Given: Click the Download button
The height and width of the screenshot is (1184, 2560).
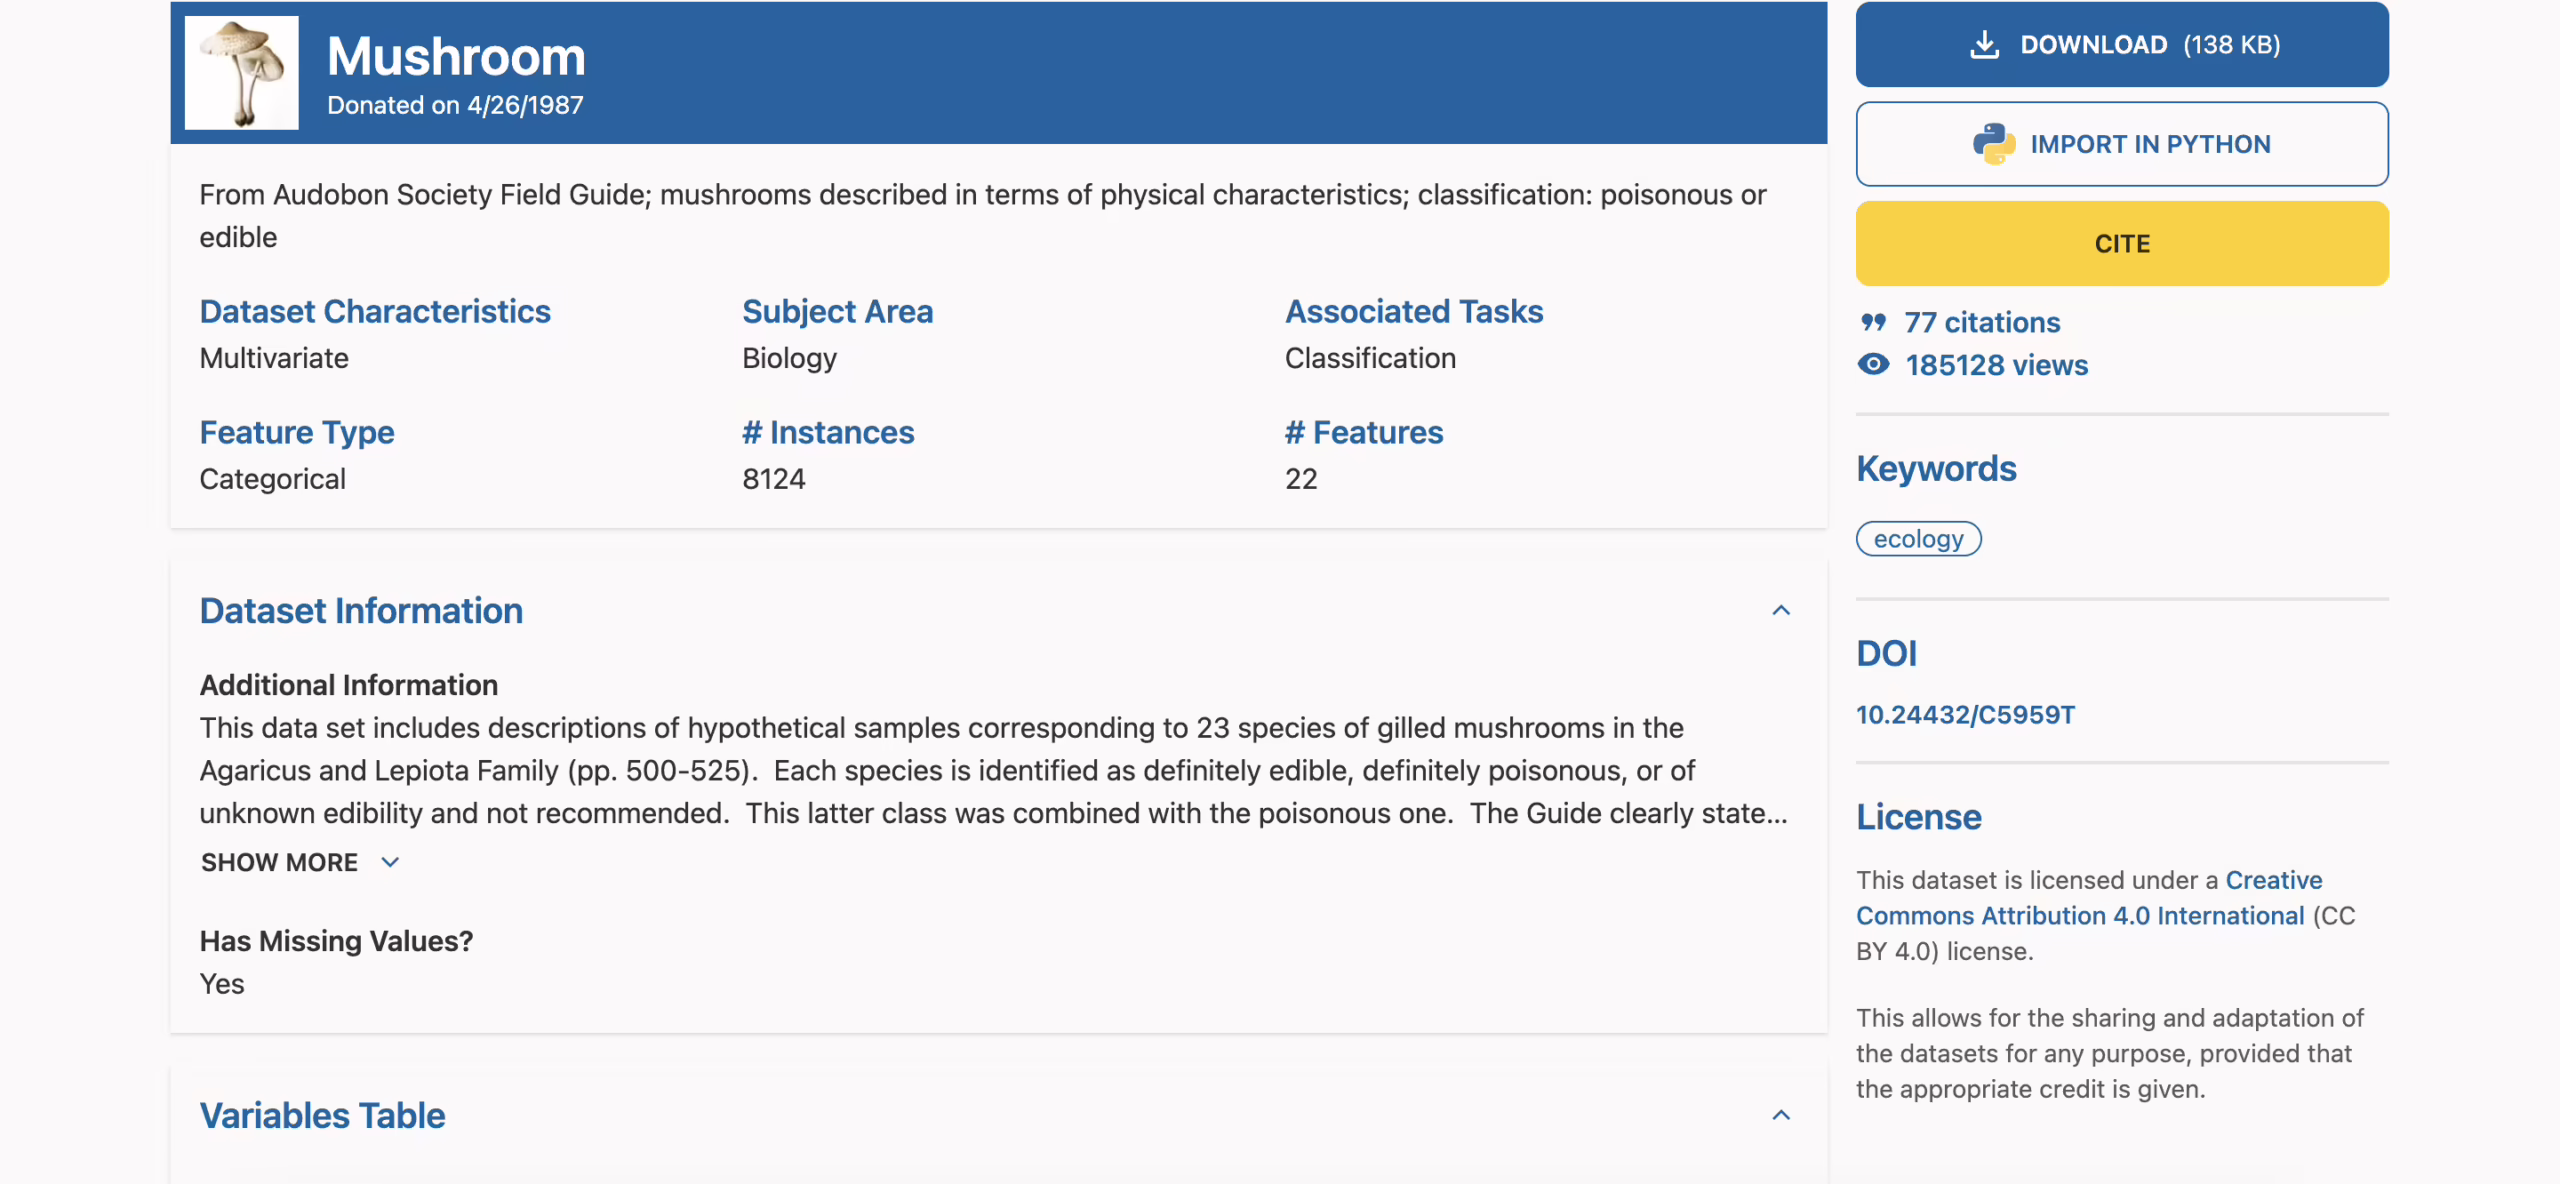Looking at the screenshot, I should (2122, 44).
